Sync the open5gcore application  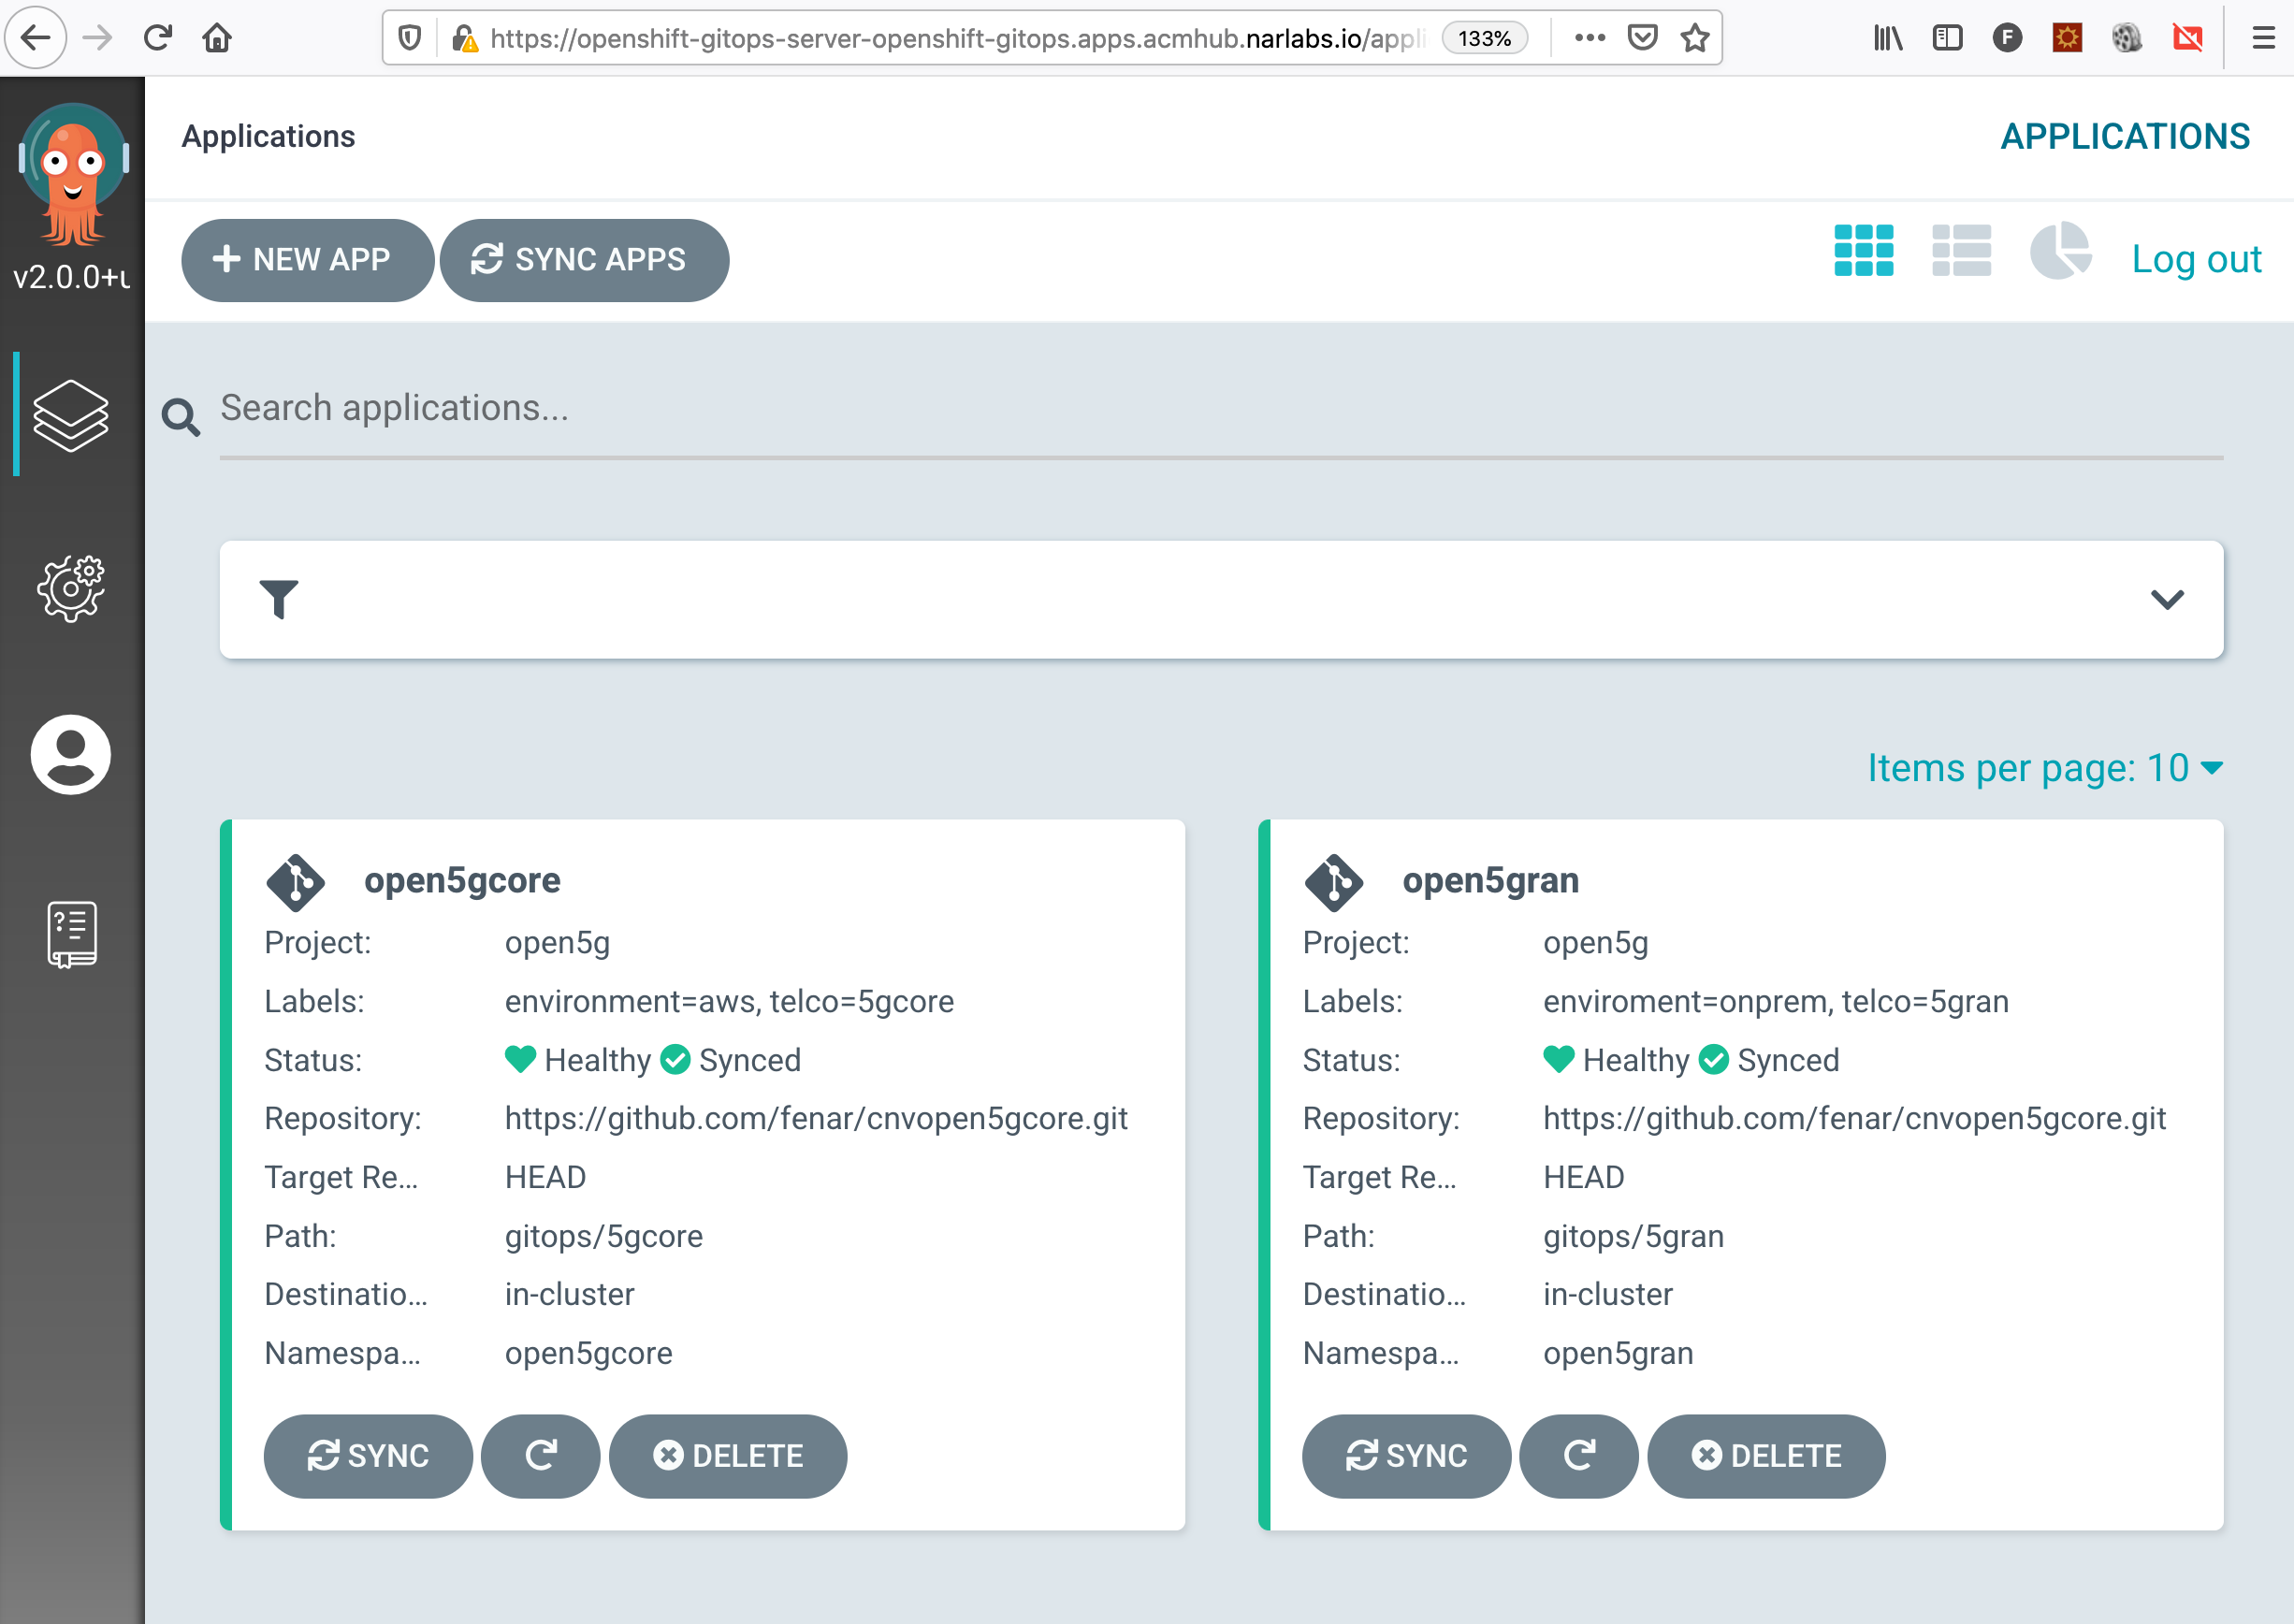pyautogui.click(x=368, y=1455)
